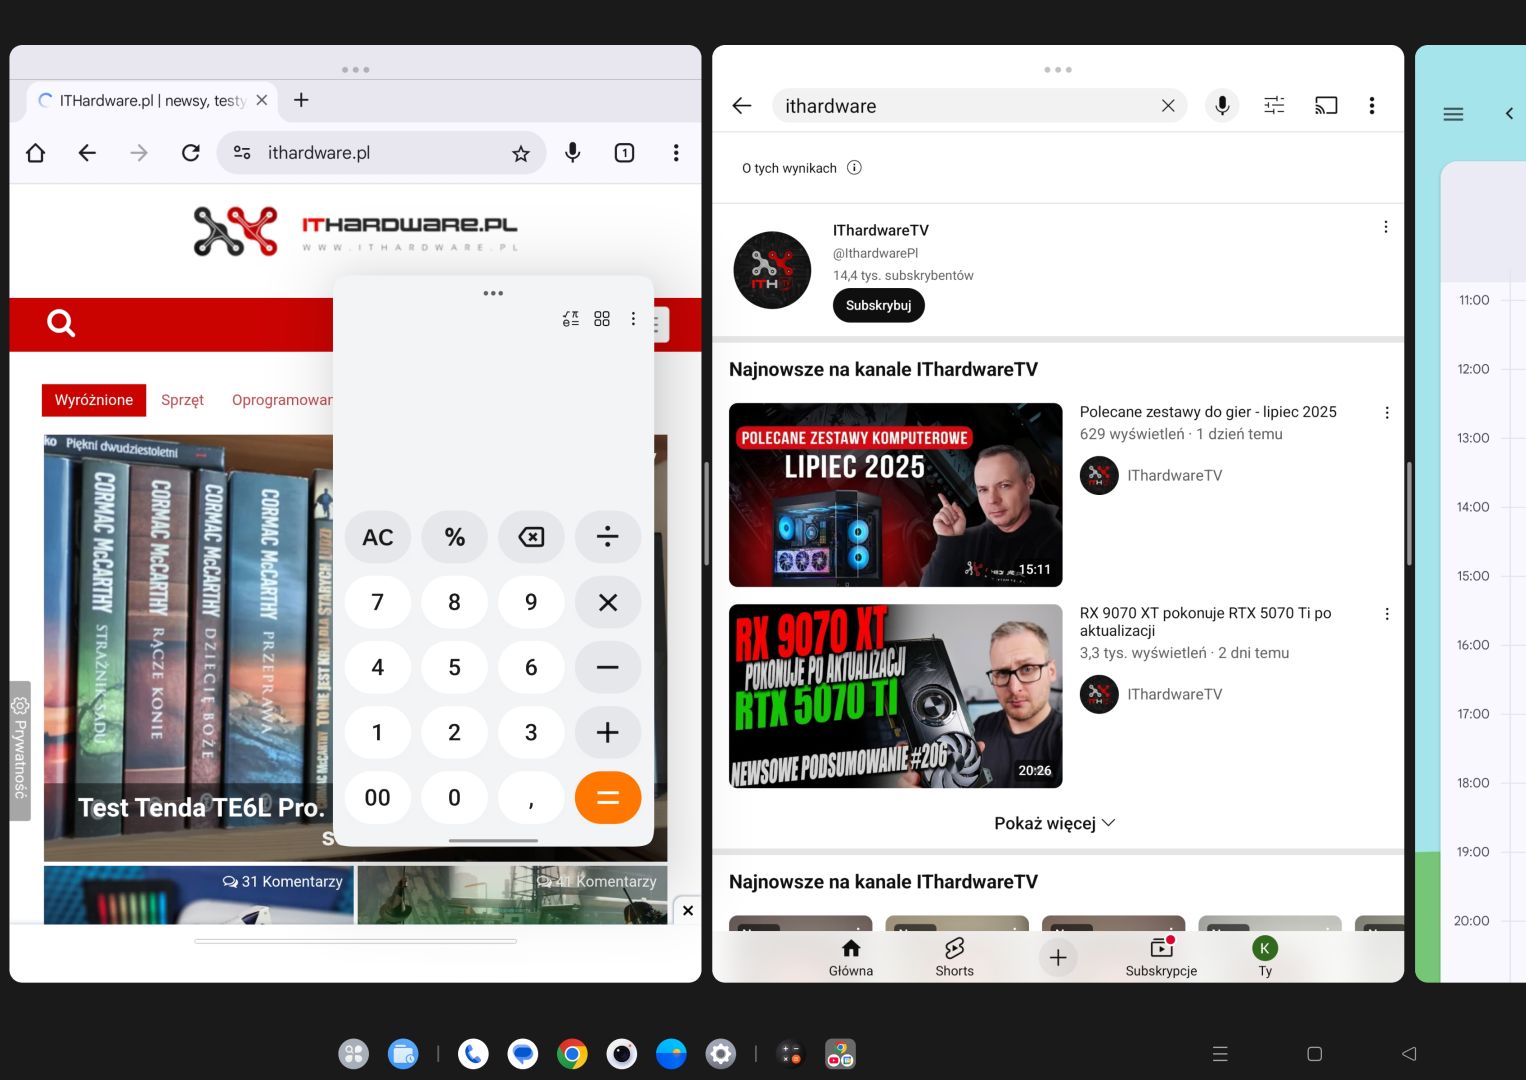Image resolution: width=1526 pixels, height=1080 pixels.
Task: Tap the orange equals key
Action: (608, 798)
